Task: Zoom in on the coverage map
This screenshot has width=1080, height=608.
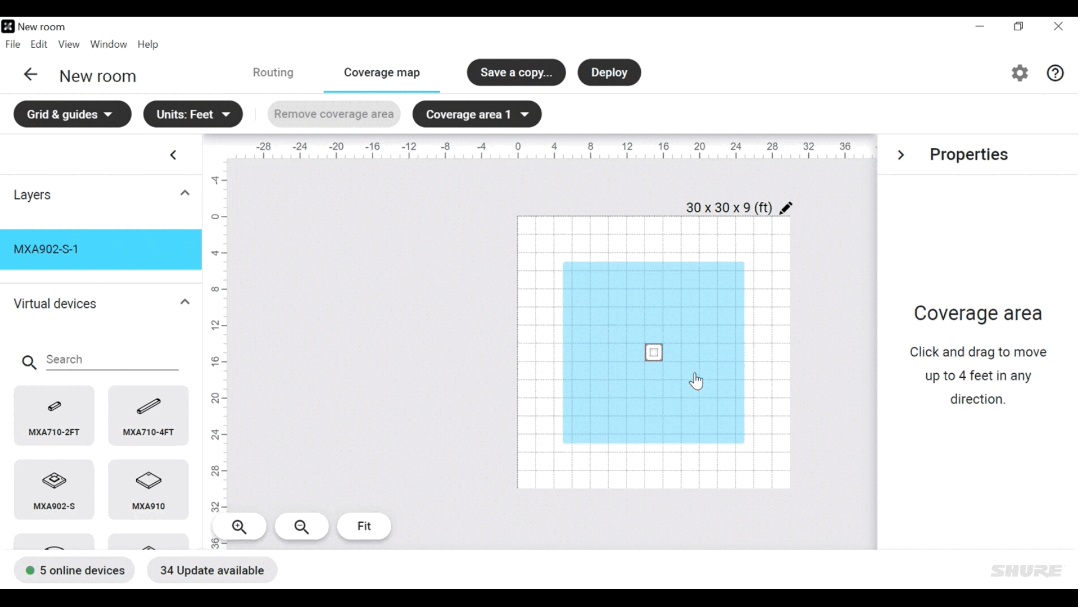Action: click(x=239, y=527)
